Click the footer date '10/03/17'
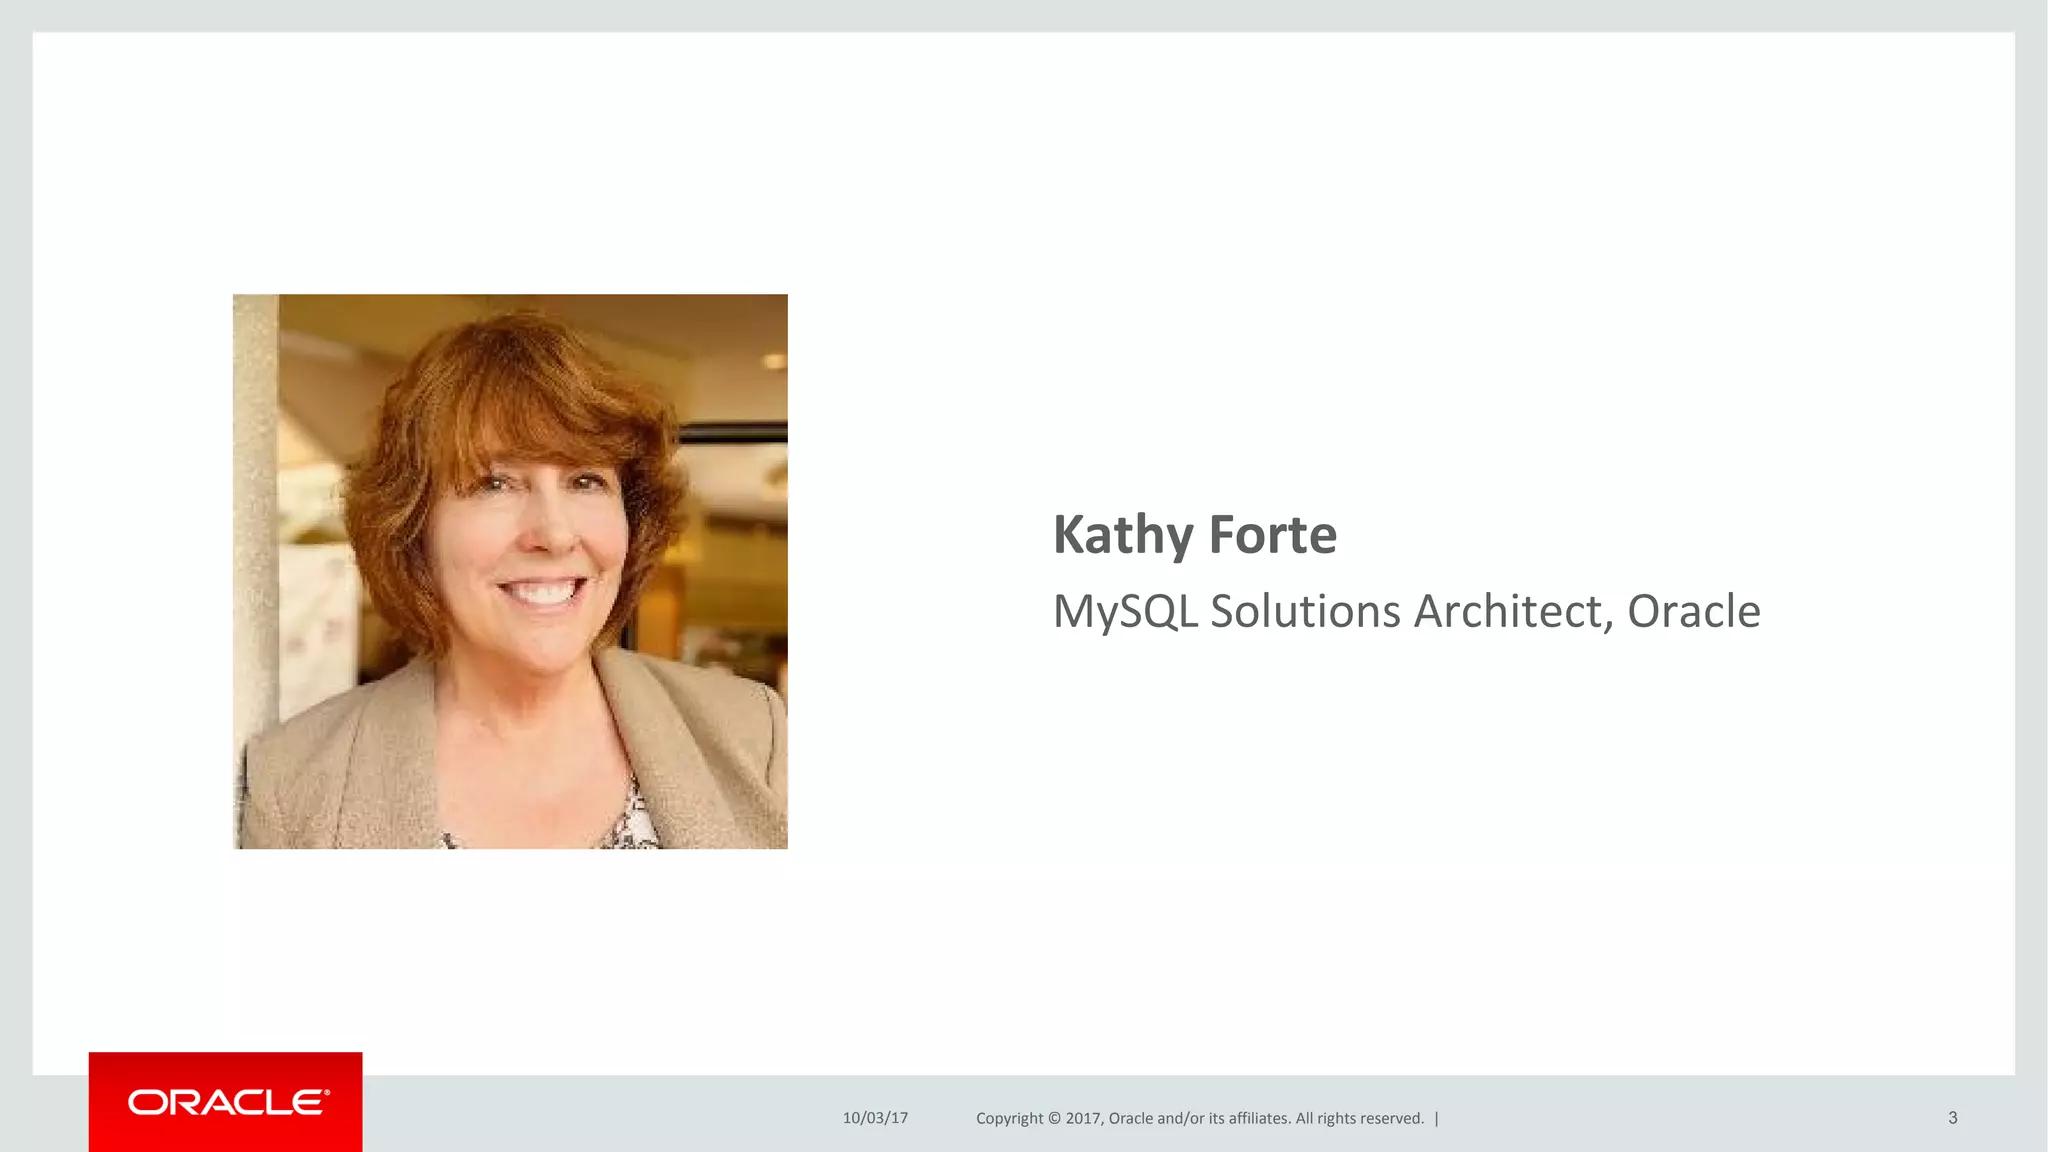2048x1152 pixels. (x=875, y=1118)
